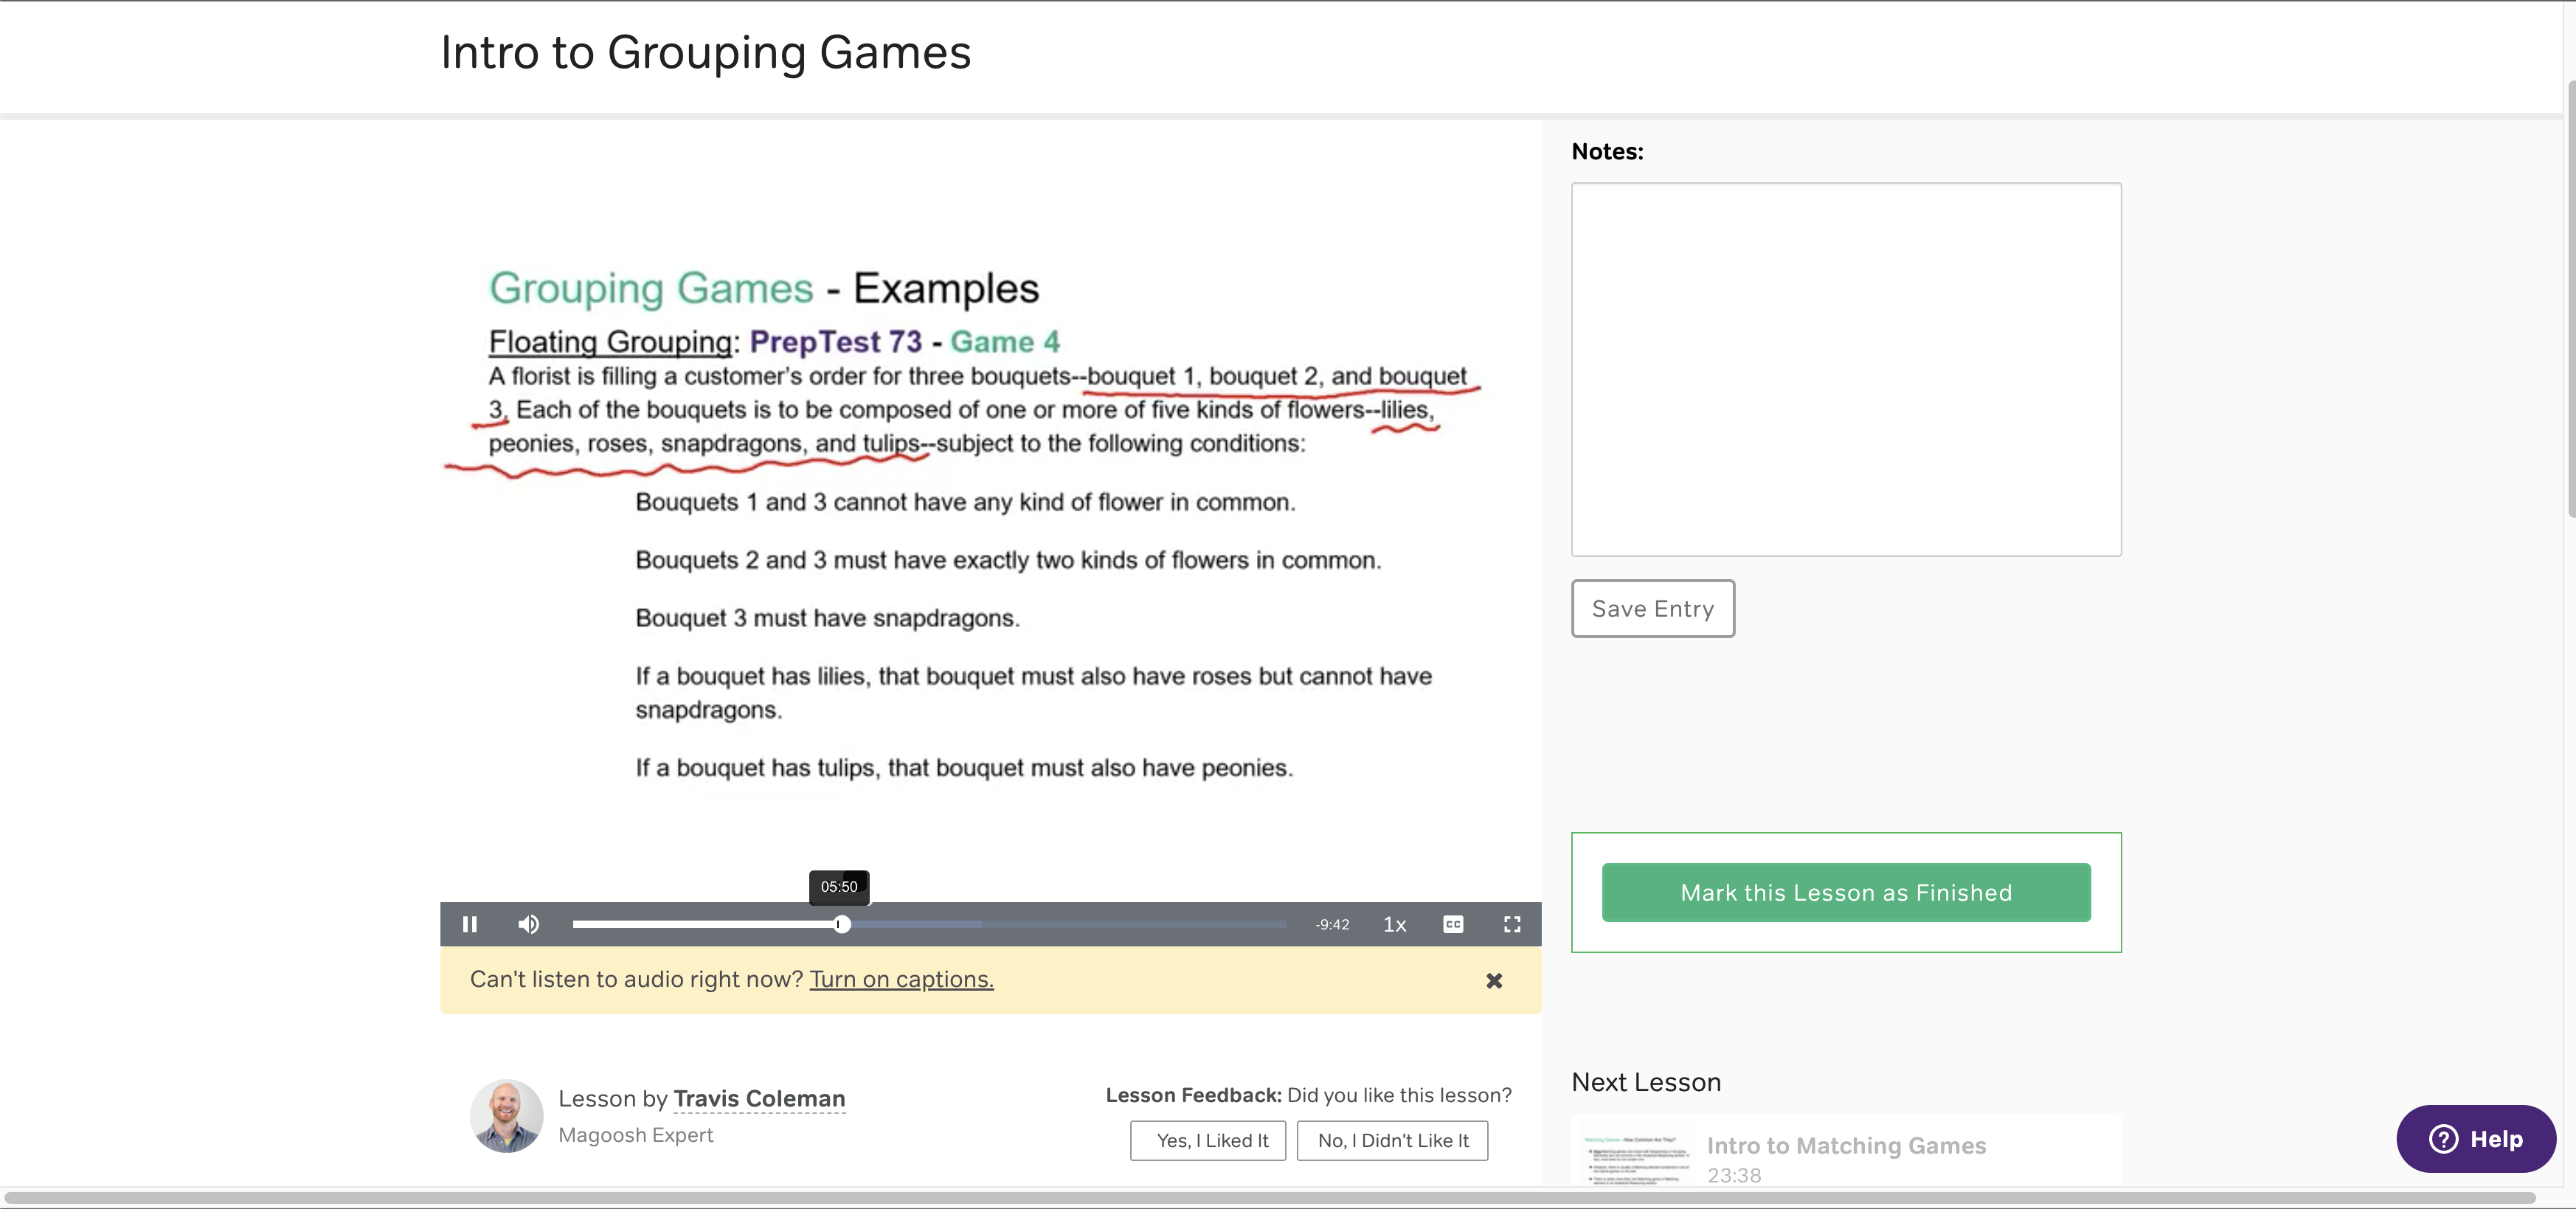Viewport: 2576px width, 1209px height.
Task: Click inside the Notes text area
Action: (1845, 369)
